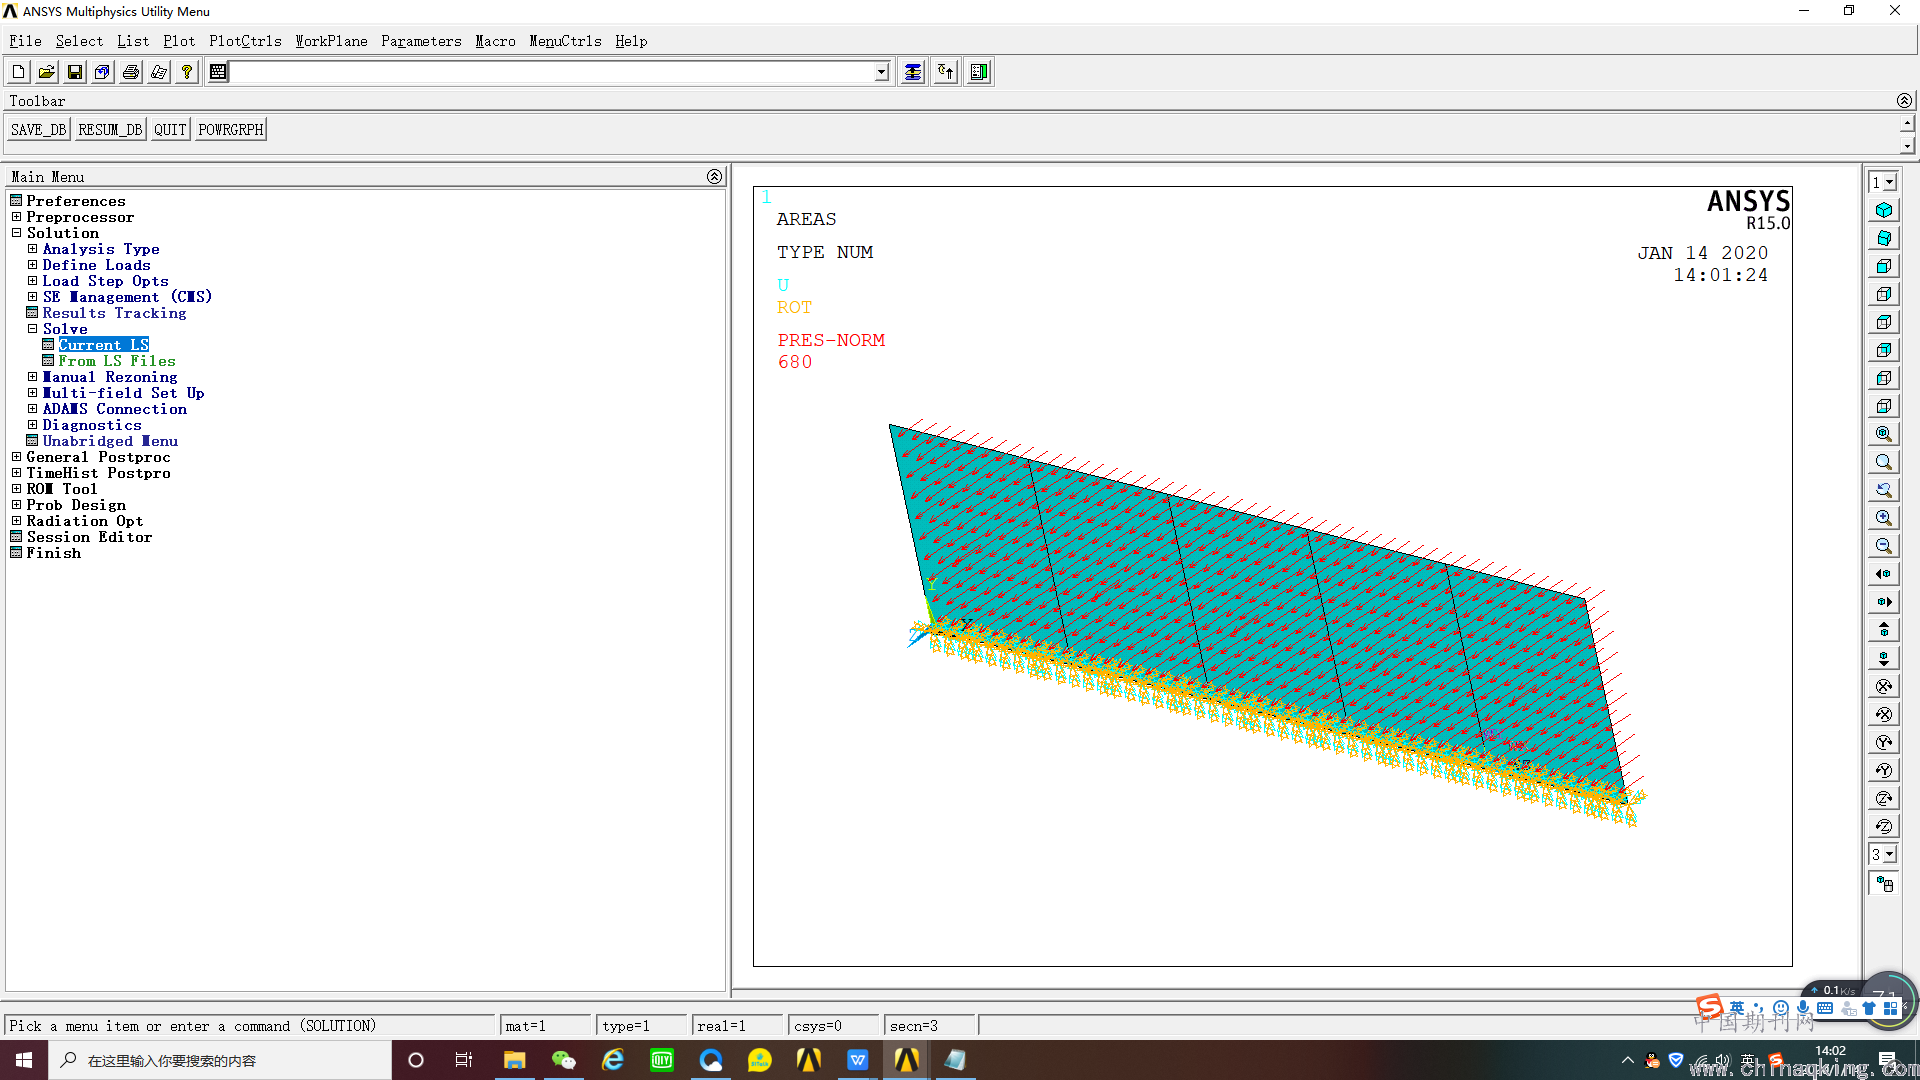Open the Report Generator icon
Image resolution: width=1920 pixels, height=1080 pixels.
pyautogui.click(x=158, y=72)
